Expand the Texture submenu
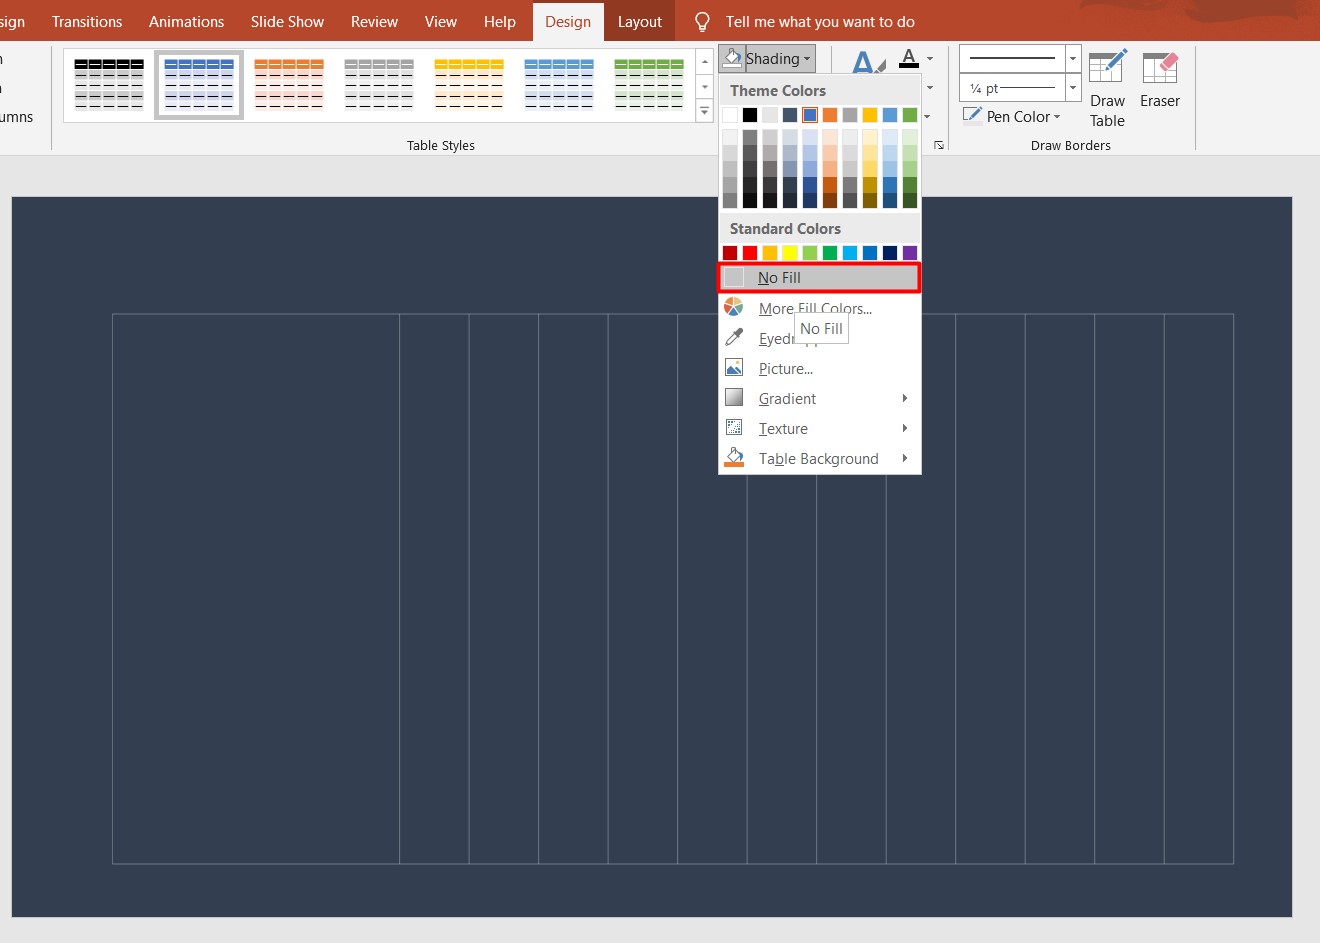 [x=784, y=428]
